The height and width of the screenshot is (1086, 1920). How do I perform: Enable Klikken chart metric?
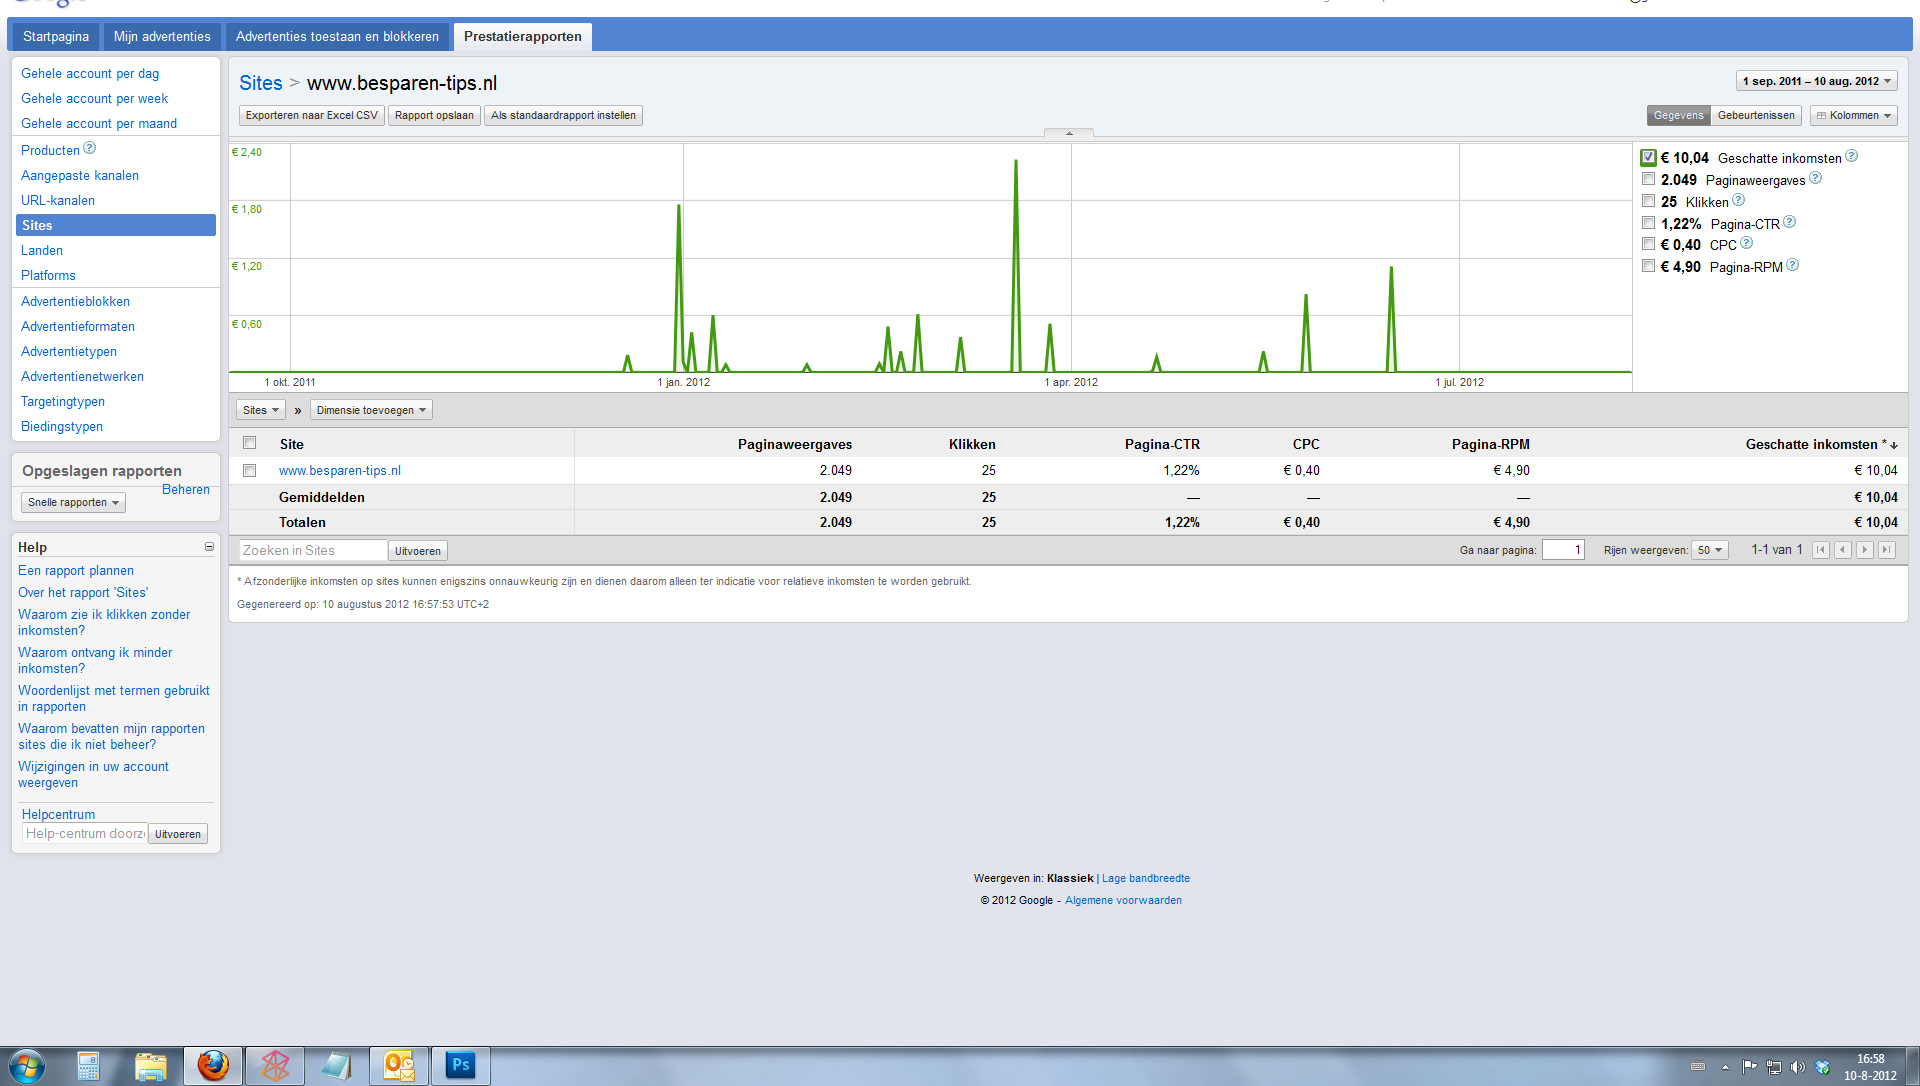[x=1648, y=201]
